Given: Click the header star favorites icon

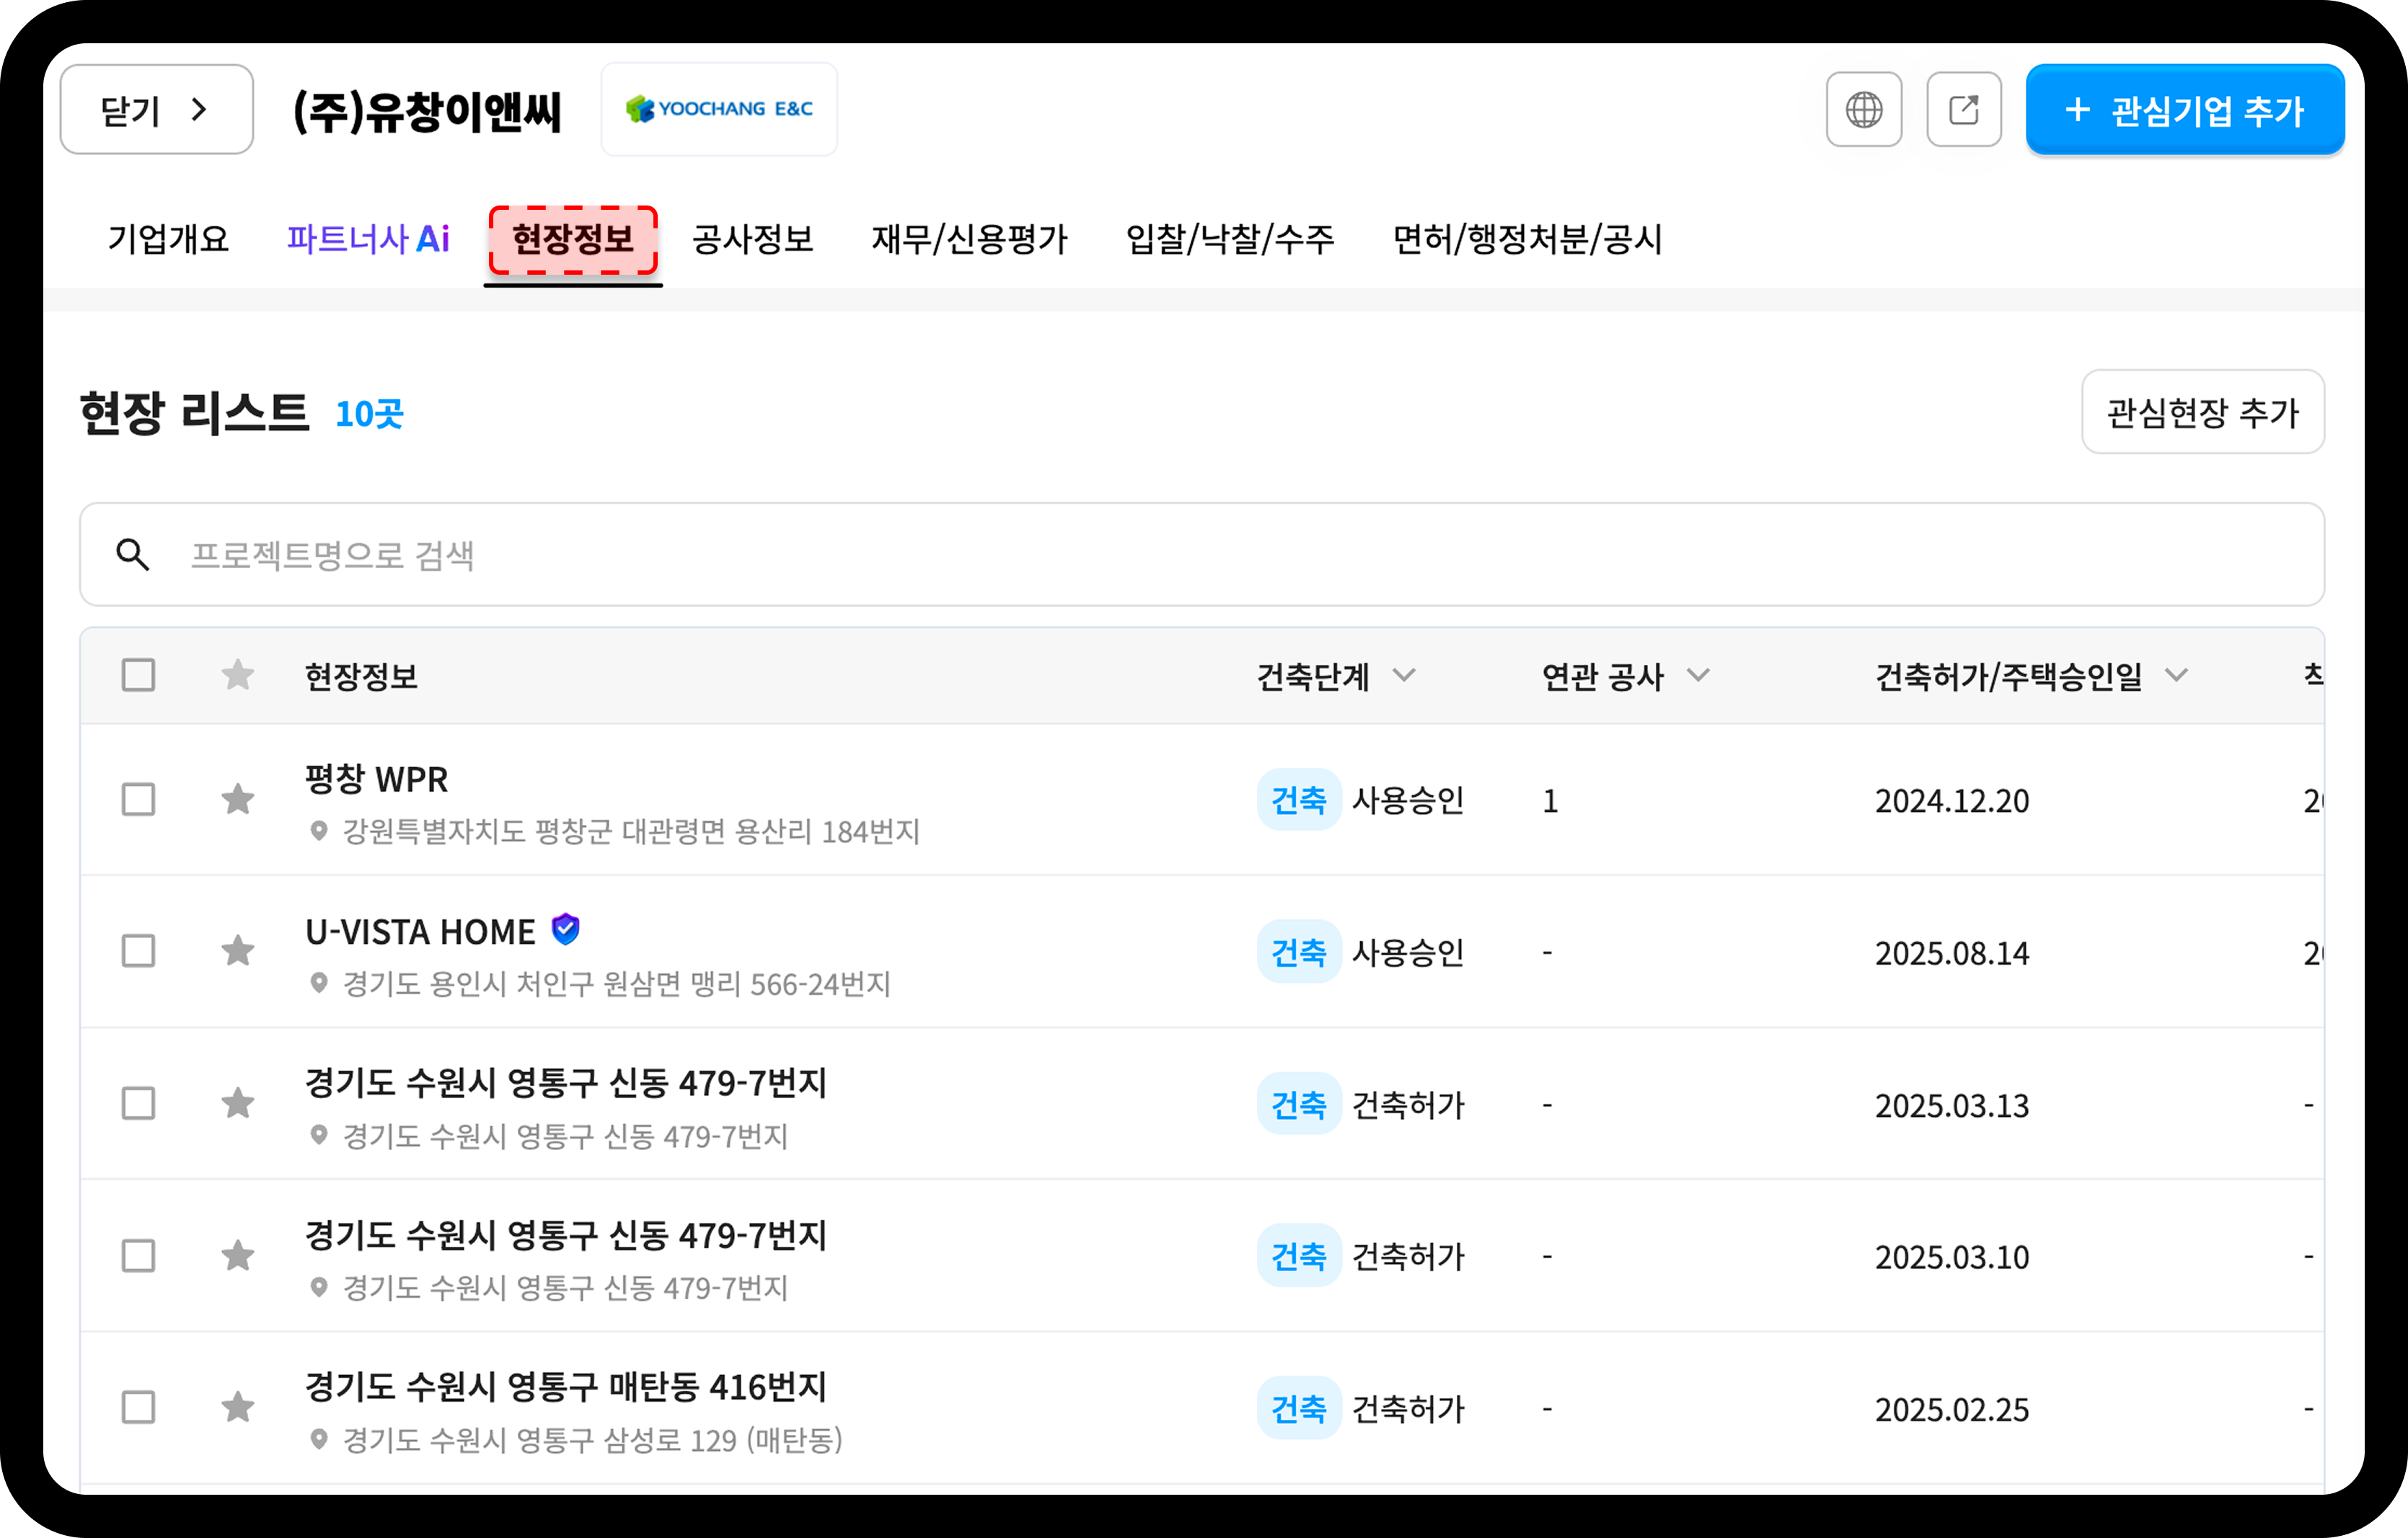Looking at the screenshot, I should pyautogui.click(x=238, y=675).
